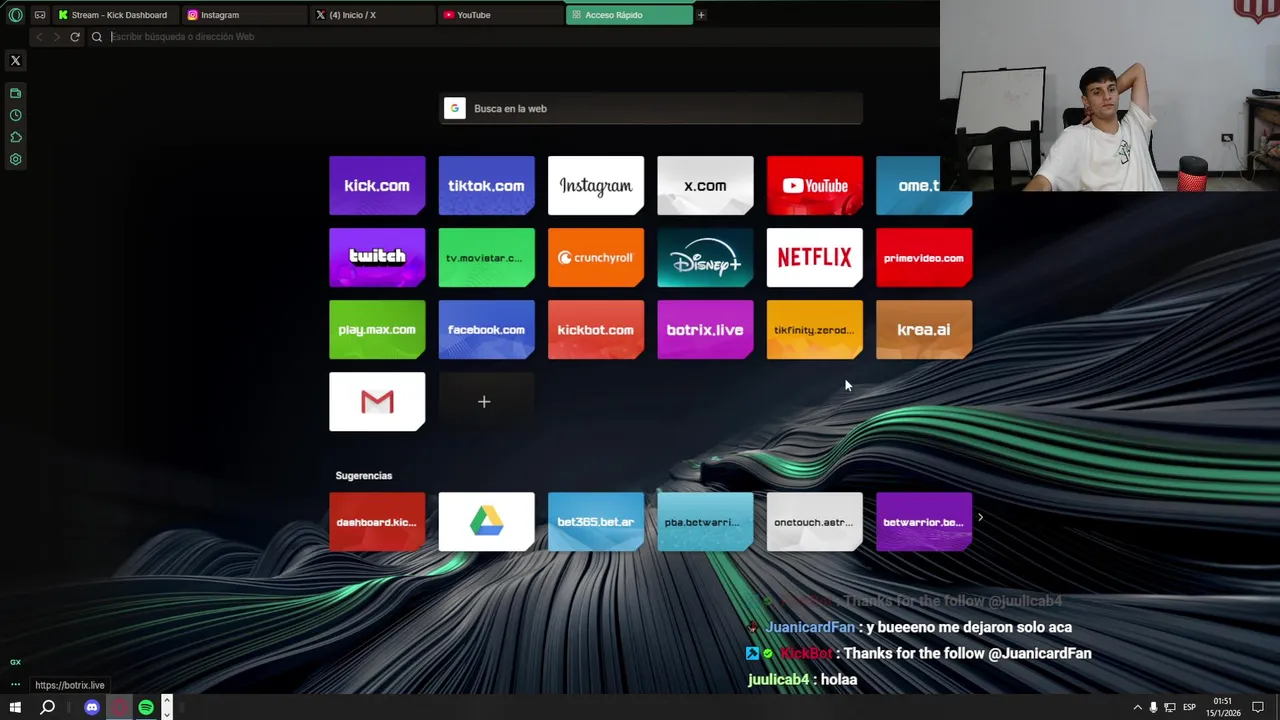The width and height of the screenshot is (1280, 720).
Task: Open the tv.movistar speed dial tile
Action: coord(486,258)
